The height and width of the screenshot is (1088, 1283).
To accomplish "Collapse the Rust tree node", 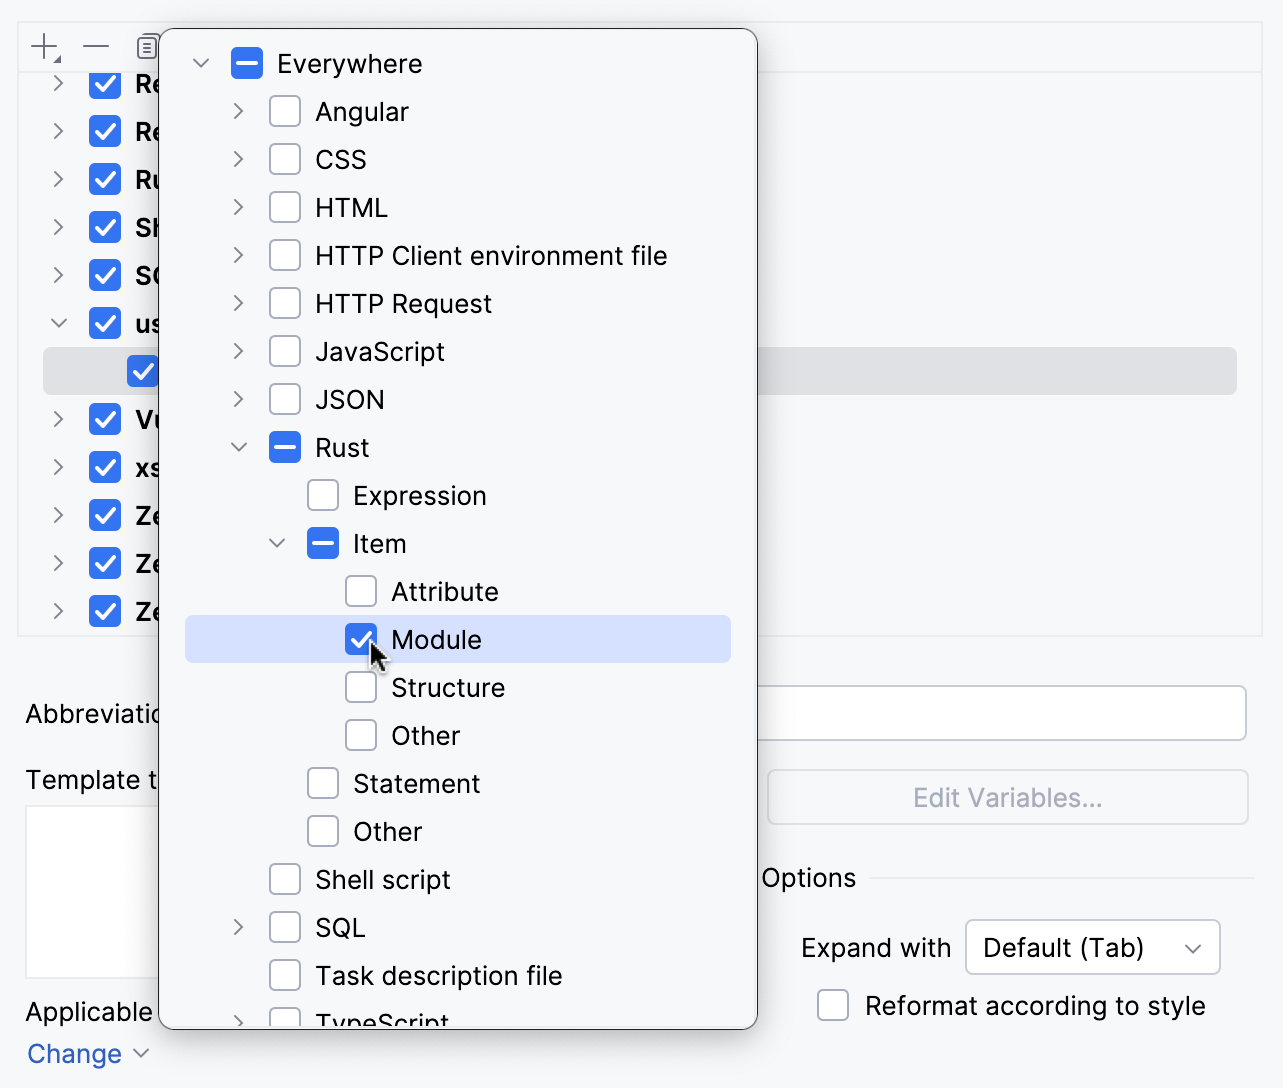I will coord(238,447).
